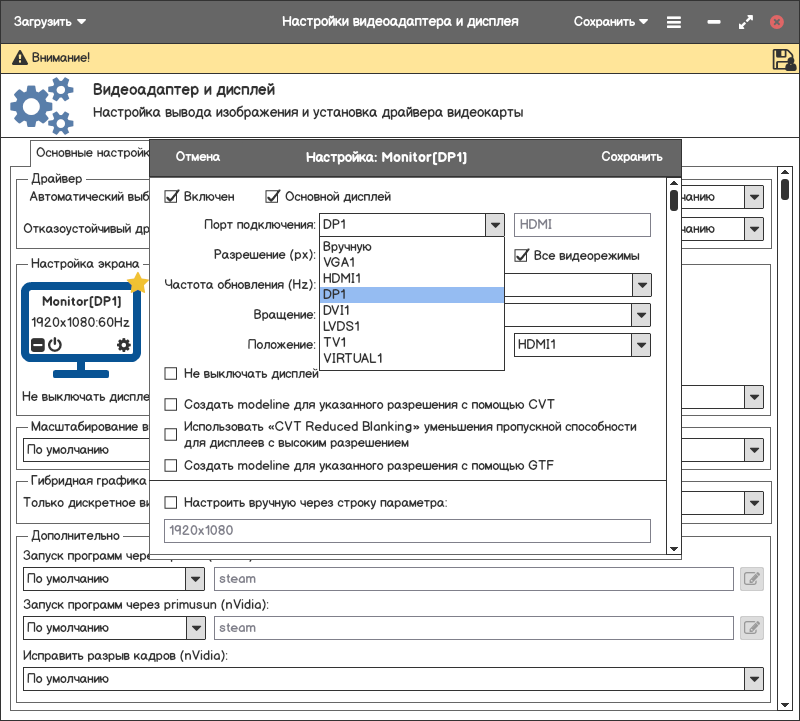Expand the Исправить разрыв кадров dropdown
Image resolution: width=800 pixels, height=721 pixels.
pyautogui.click(x=754, y=679)
